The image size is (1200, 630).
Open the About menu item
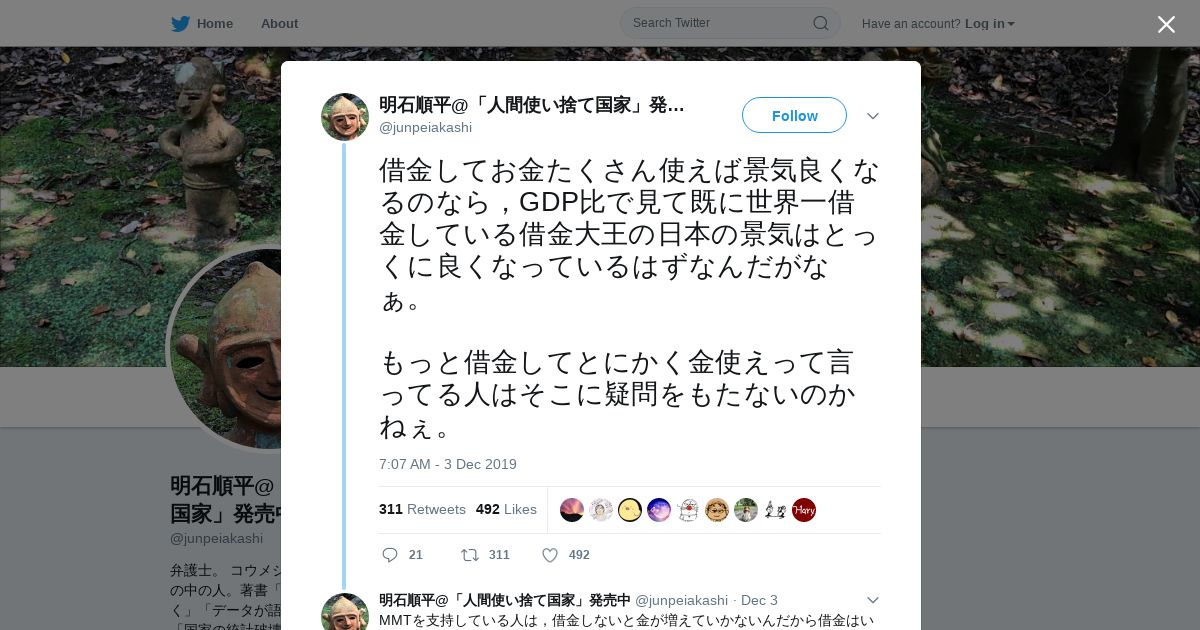click(x=279, y=24)
